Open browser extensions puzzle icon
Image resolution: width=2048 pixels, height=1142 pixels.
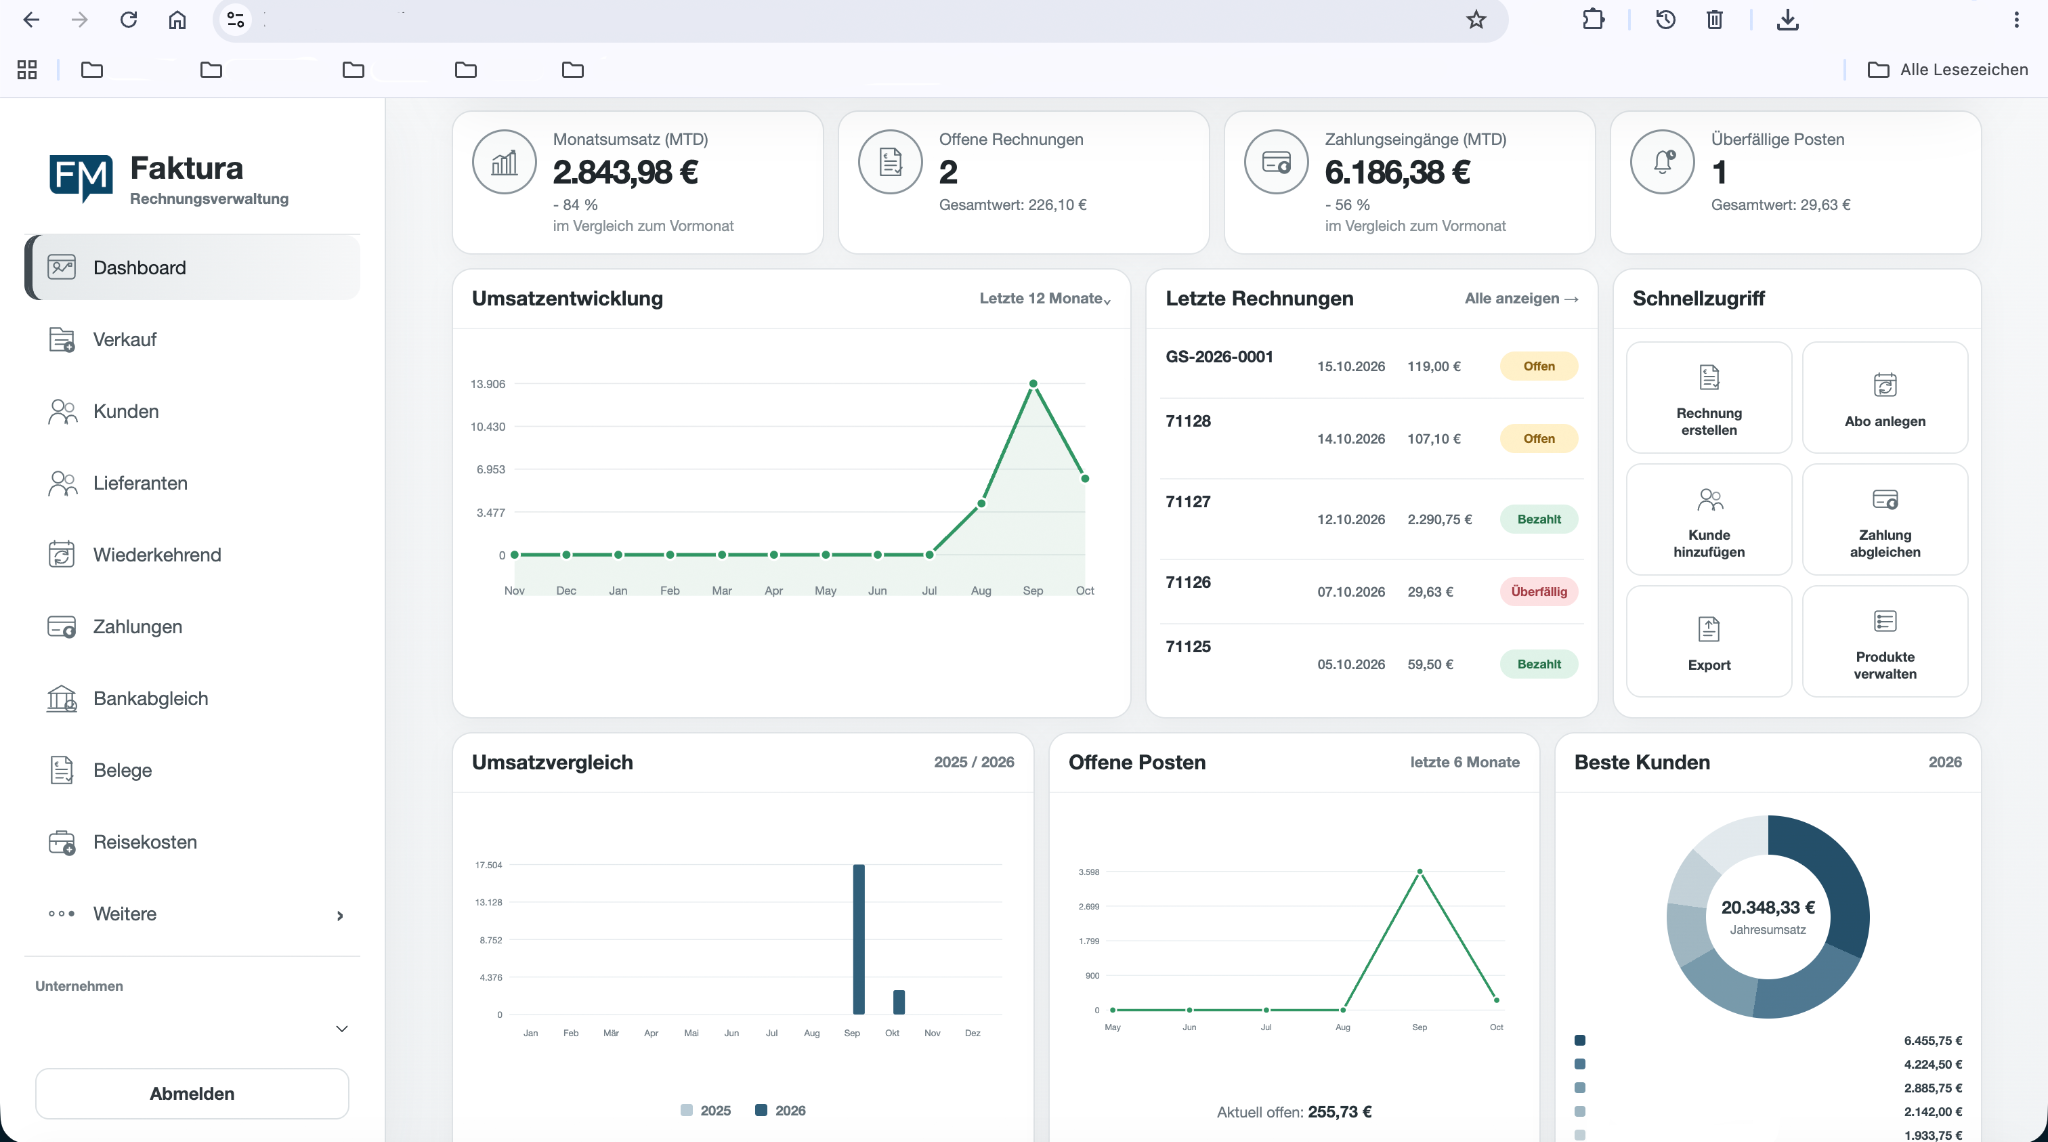coord(1593,20)
